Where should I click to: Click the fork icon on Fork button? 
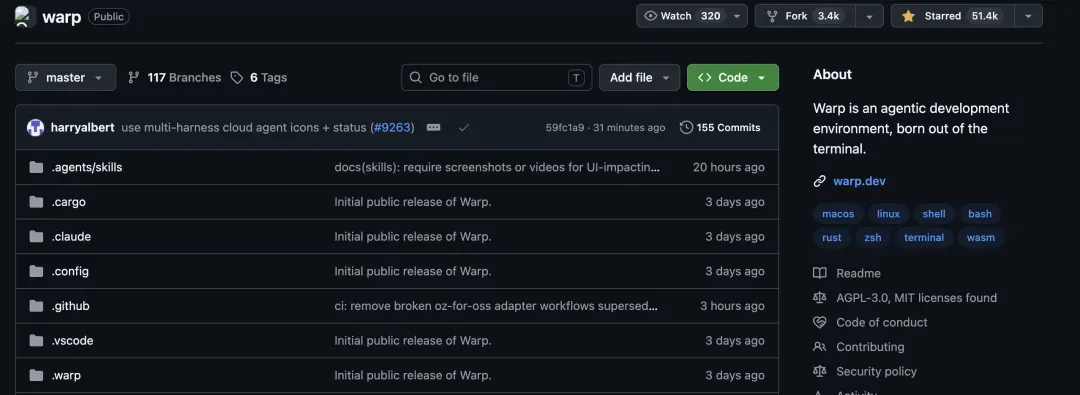tap(772, 16)
